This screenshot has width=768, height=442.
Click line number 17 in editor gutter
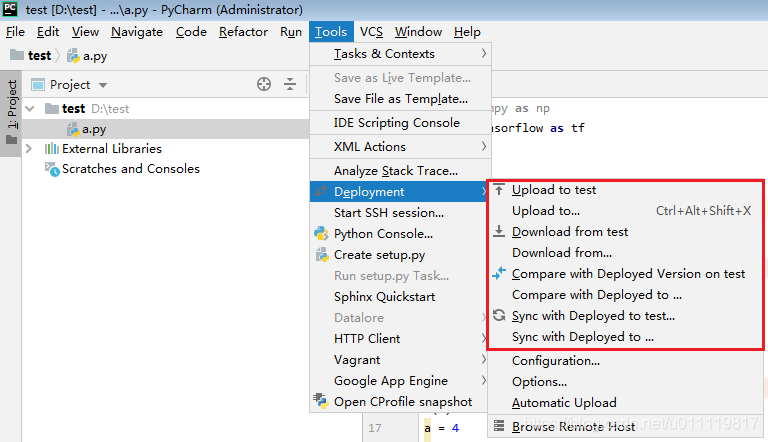[375, 428]
